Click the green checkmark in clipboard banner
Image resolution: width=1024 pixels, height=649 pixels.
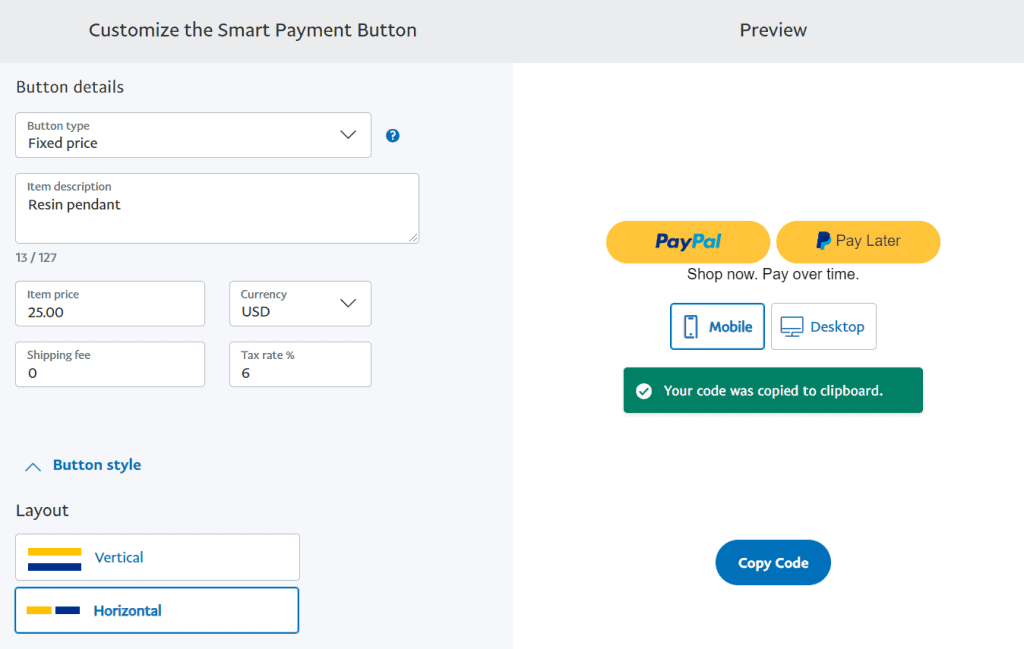[x=644, y=390]
